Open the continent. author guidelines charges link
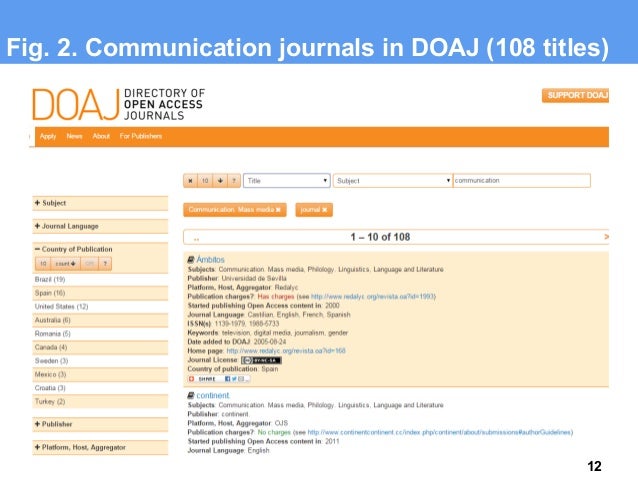This screenshot has width=638, height=479. coord(440,432)
